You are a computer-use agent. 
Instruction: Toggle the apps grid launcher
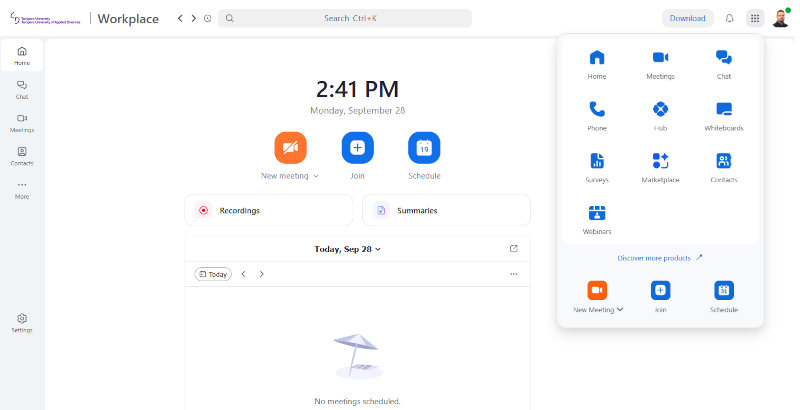point(755,18)
